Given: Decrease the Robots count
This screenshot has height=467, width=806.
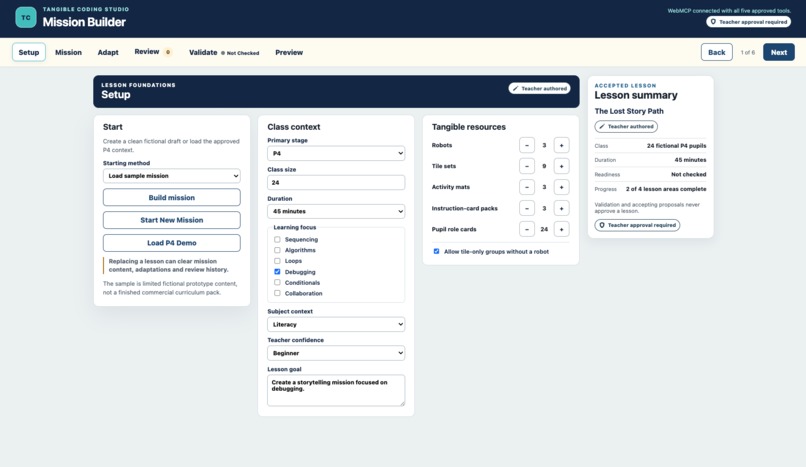Looking at the screenshot, I should (x=526, y=145).
